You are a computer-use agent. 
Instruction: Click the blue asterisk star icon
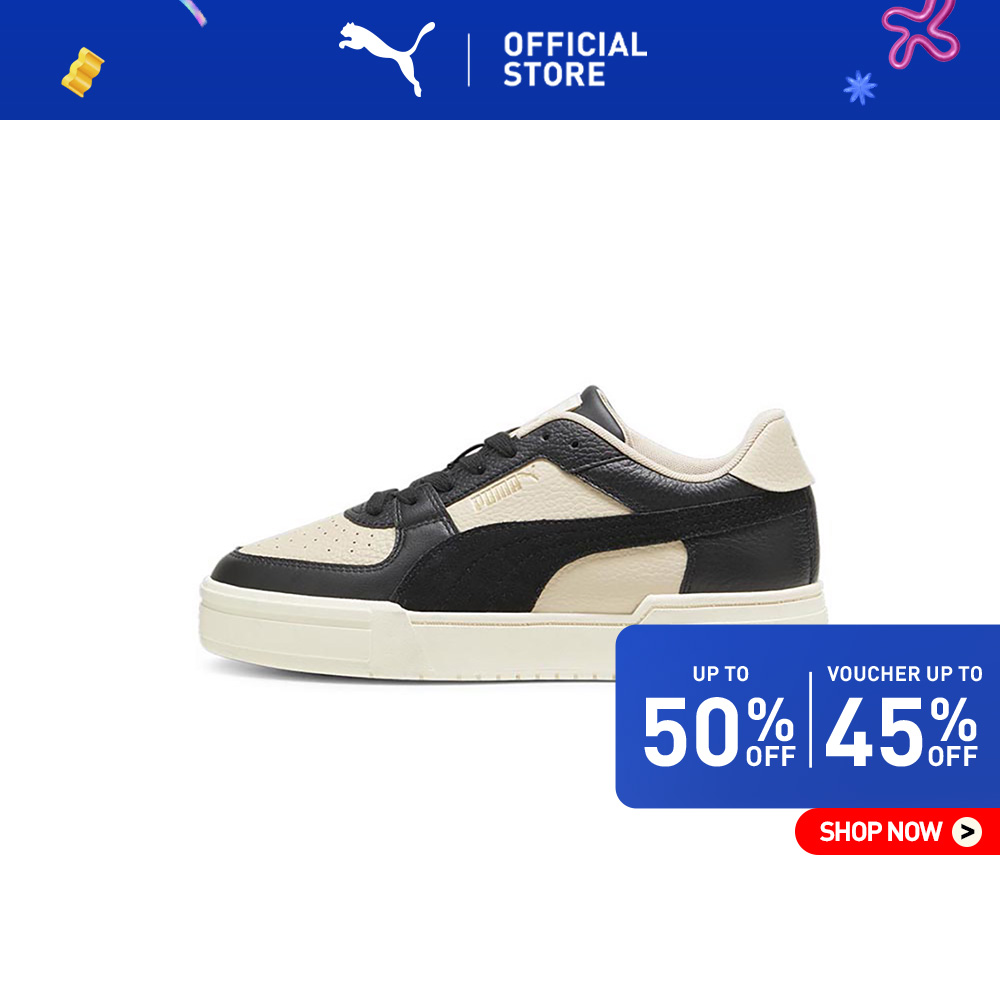coord(860,87)
